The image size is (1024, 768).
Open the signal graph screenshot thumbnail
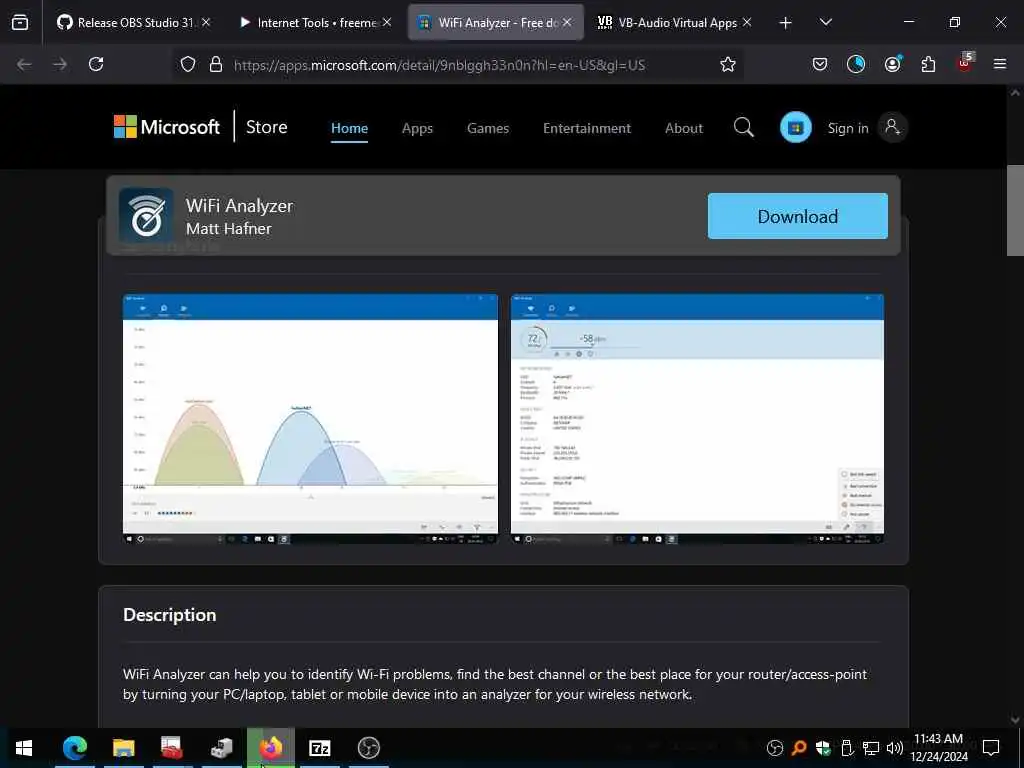coord(310,419)
